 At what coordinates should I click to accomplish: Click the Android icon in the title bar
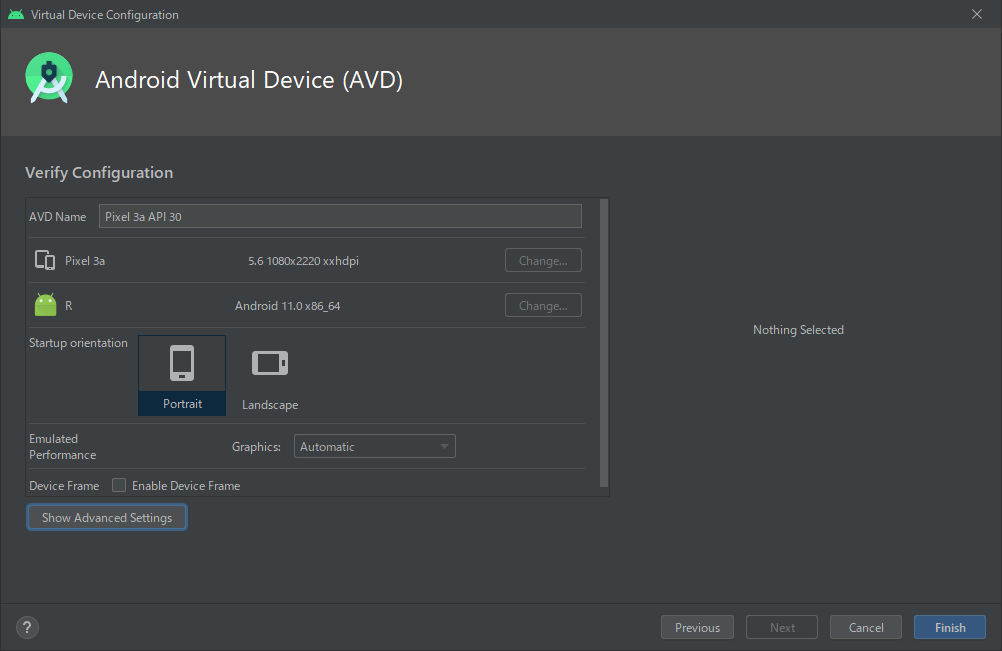tap(16, 14)
